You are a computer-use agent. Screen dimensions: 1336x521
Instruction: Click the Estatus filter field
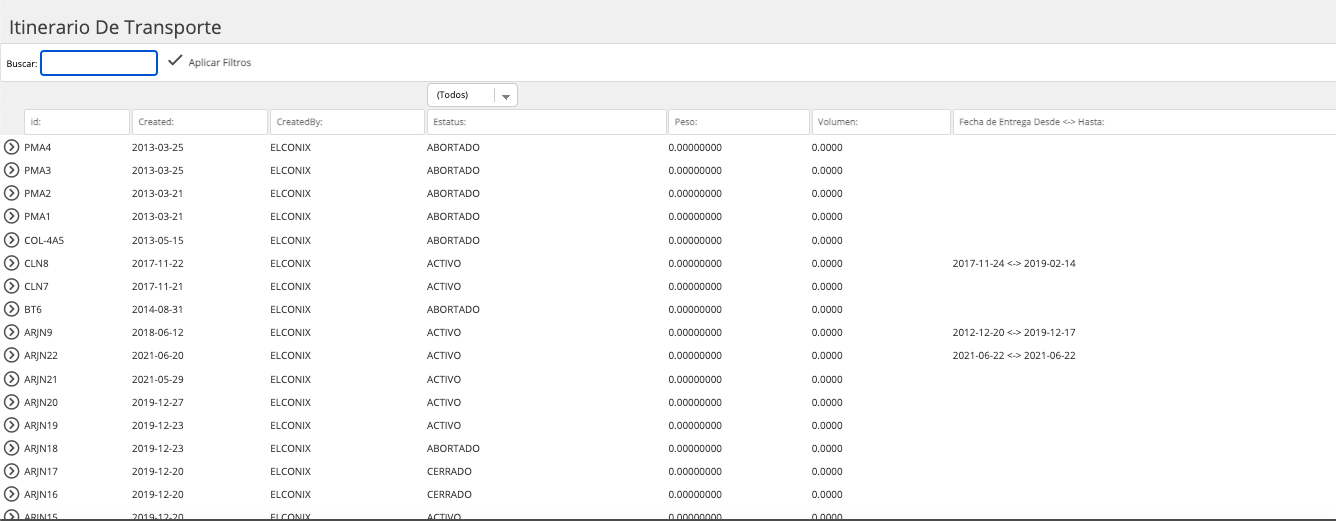546,122
